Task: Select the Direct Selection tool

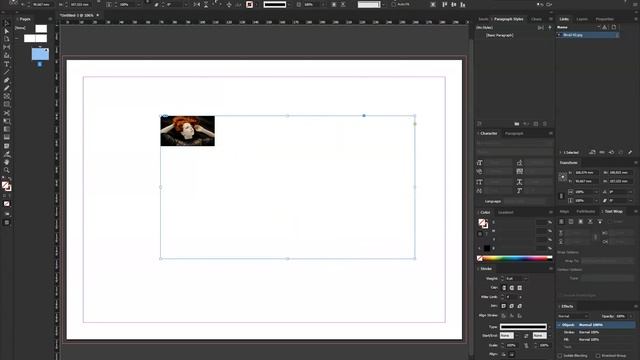Action: click(x=7, y=31)
